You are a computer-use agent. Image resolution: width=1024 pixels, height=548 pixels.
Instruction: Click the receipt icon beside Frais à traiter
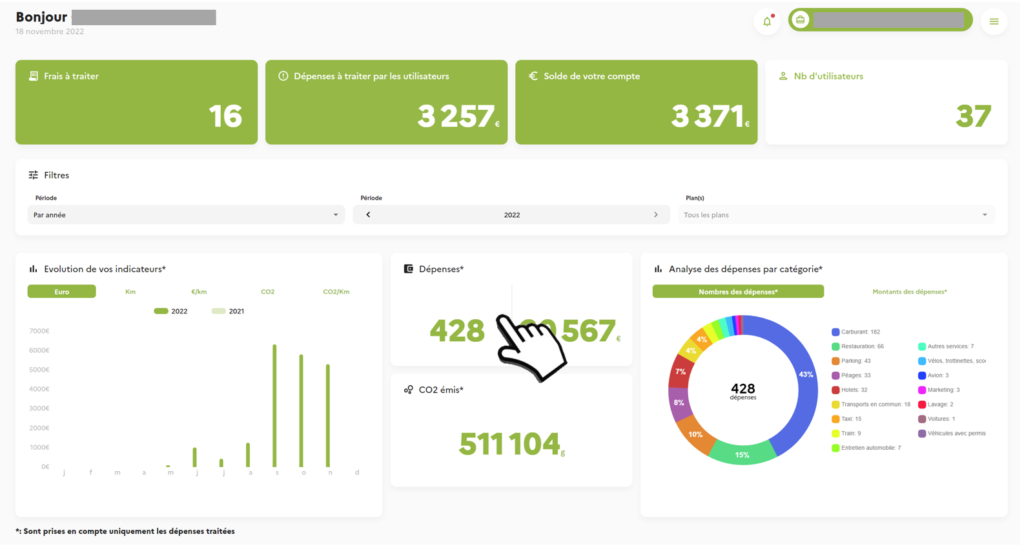pyautogui.click(x=33, y=76)
